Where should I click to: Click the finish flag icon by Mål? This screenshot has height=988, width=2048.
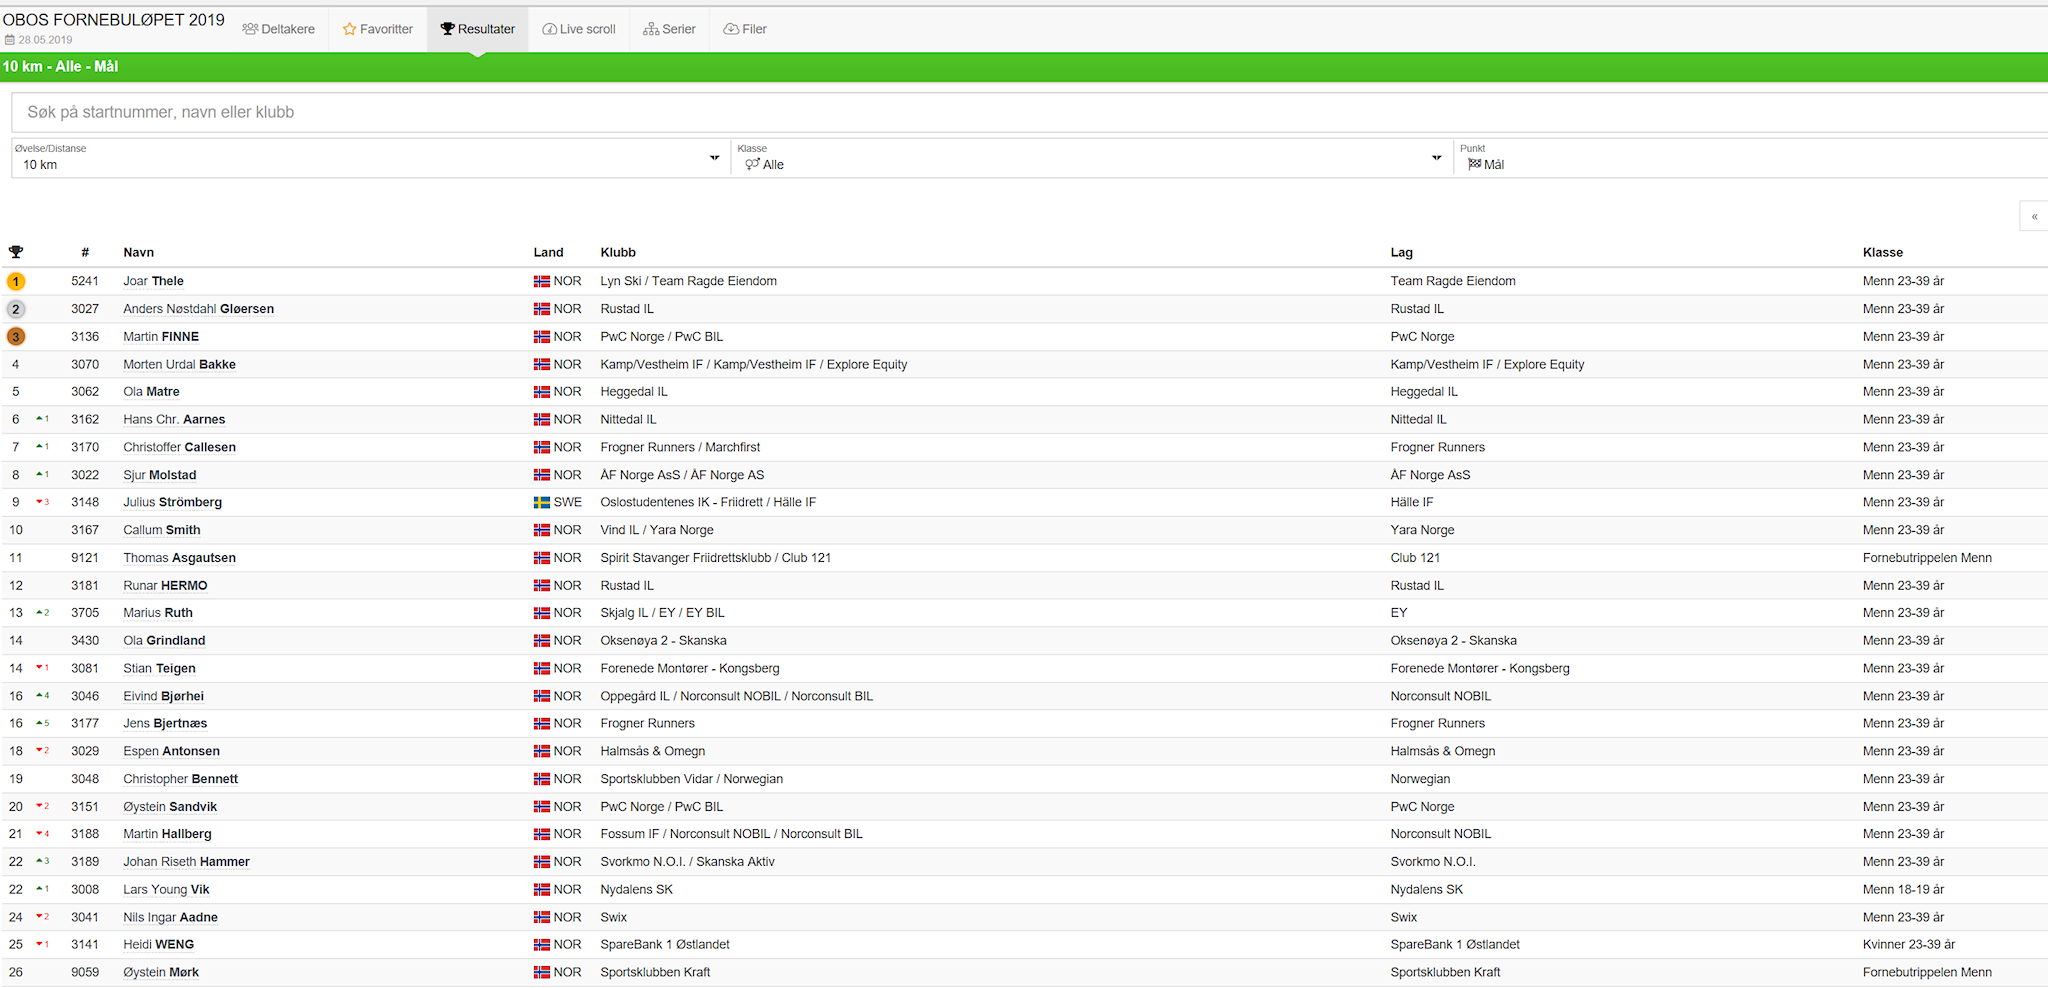point(1474,165)
